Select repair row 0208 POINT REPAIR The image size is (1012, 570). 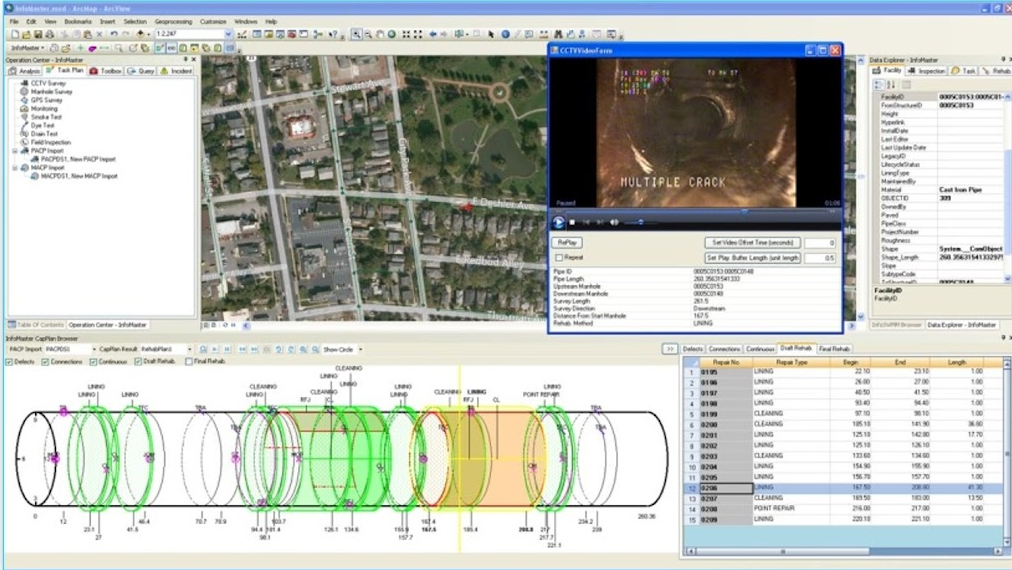click(843, 509)
